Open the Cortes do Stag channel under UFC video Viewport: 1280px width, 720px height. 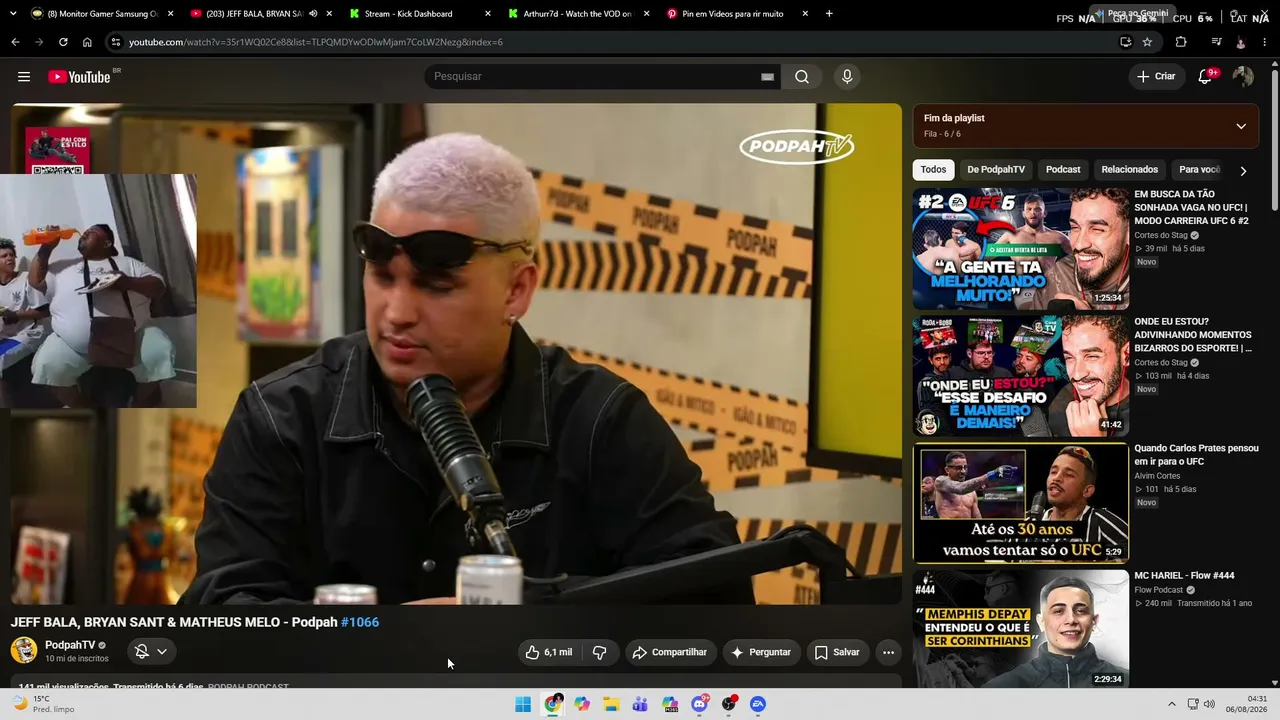click(1161, 235)
